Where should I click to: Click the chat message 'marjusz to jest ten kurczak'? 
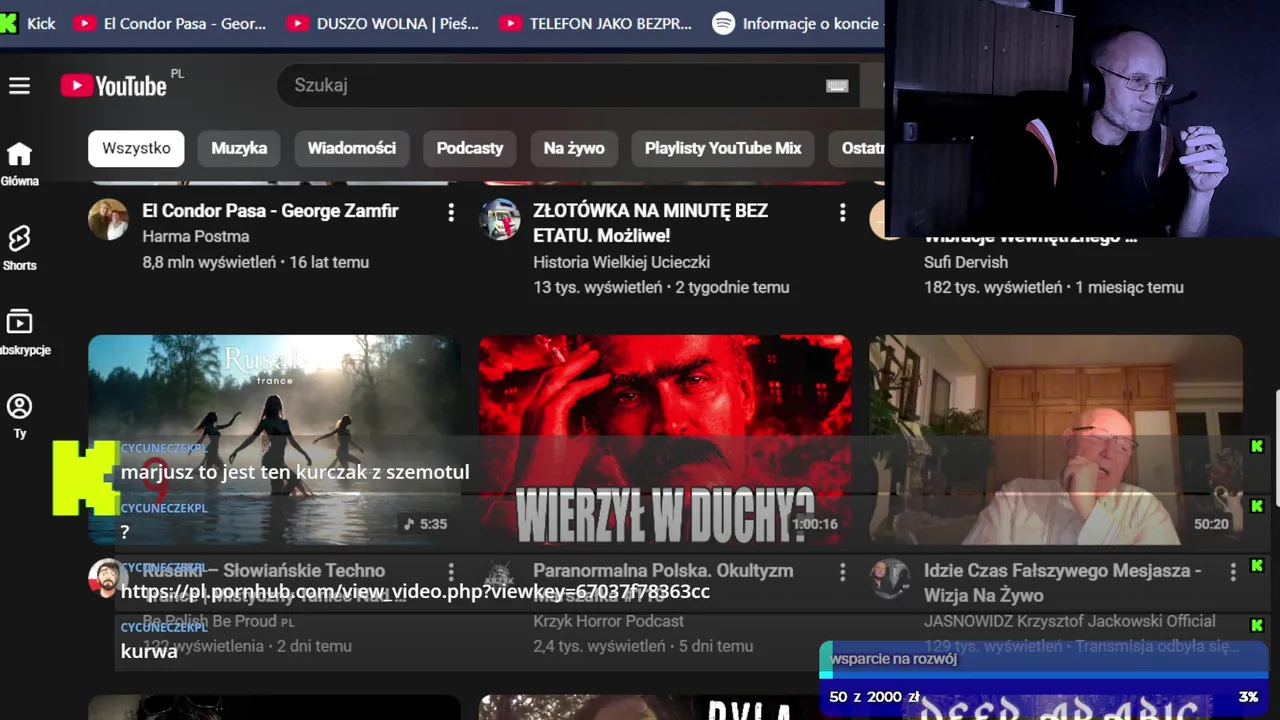coord(295,472)
